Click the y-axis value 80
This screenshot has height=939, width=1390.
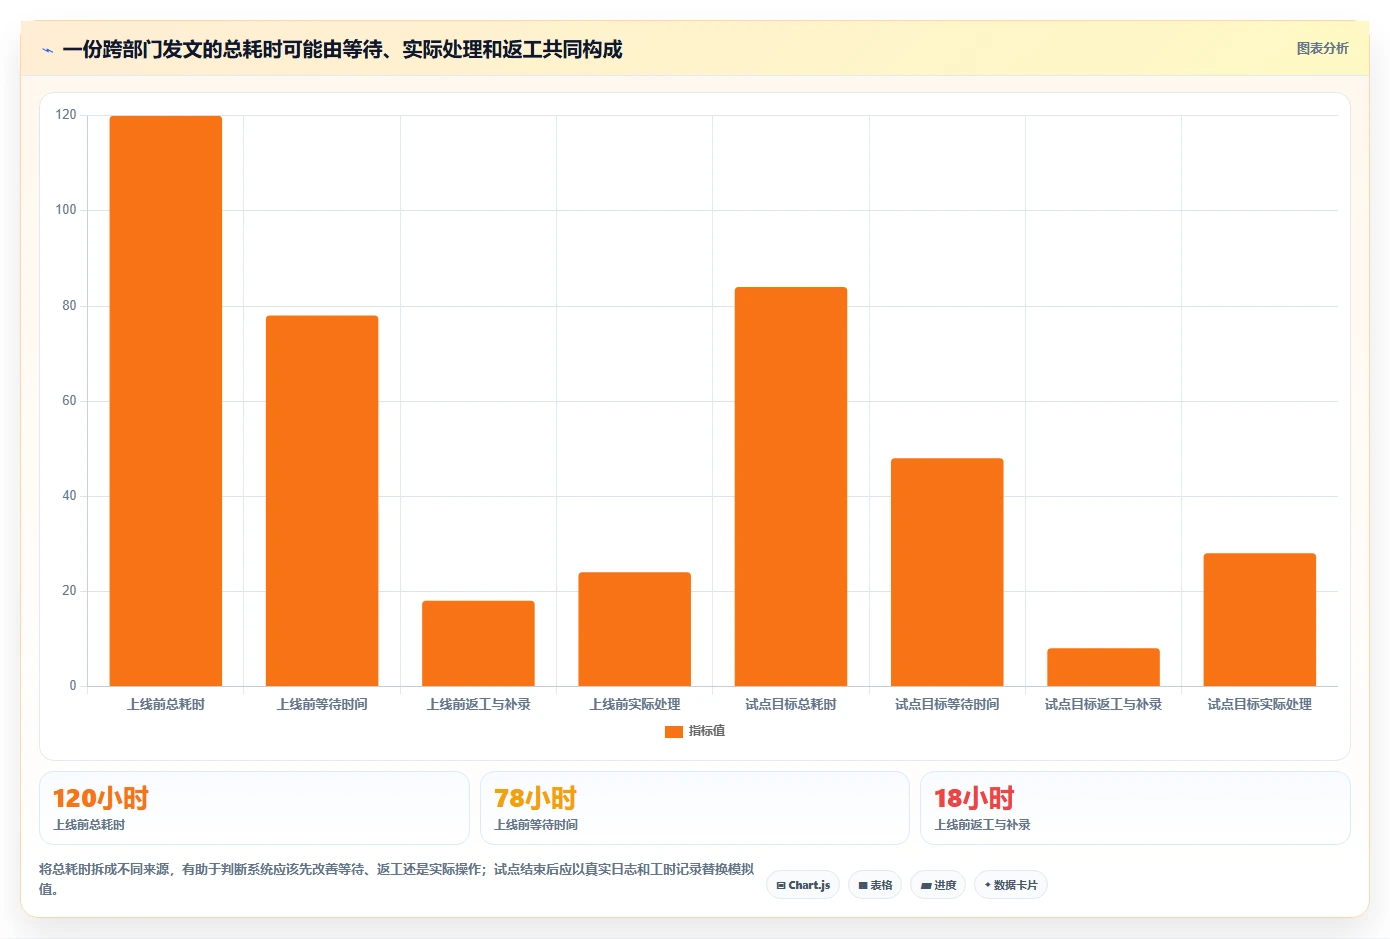pyautogui.click(x=69, y=306)
